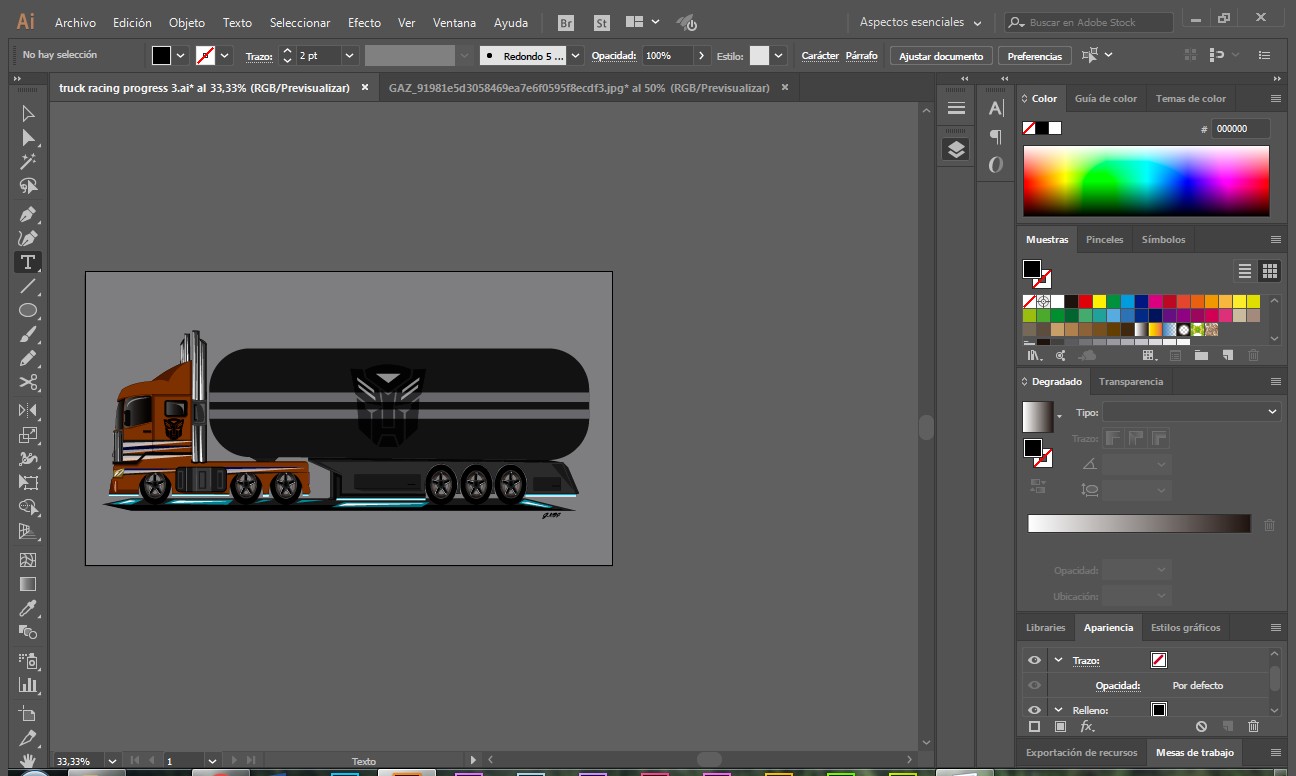This screenshot has height=776, width=1296.
Task: Select the Blend tool
Action: pyautogui.click(x=28, y=632)
